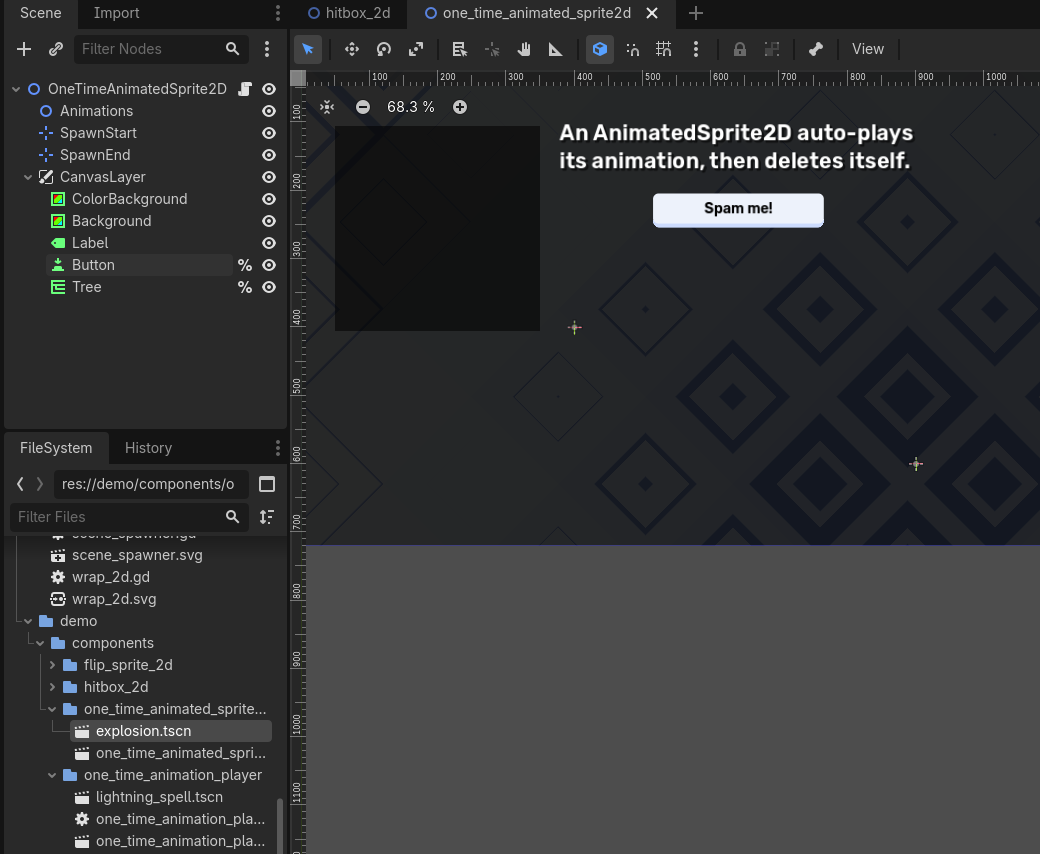
Task: Activate Rotate Mode tool
Action: point(384,49)
